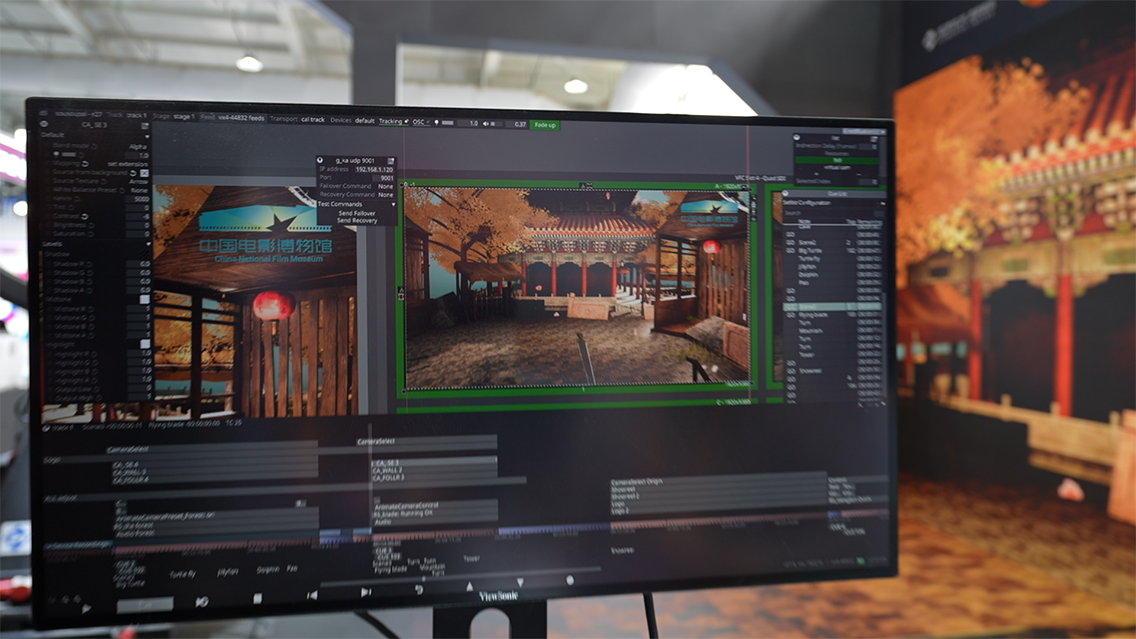Click the previous section skip-back button
This screenshot has height=639, width=1136.
[x=312, y=595]
